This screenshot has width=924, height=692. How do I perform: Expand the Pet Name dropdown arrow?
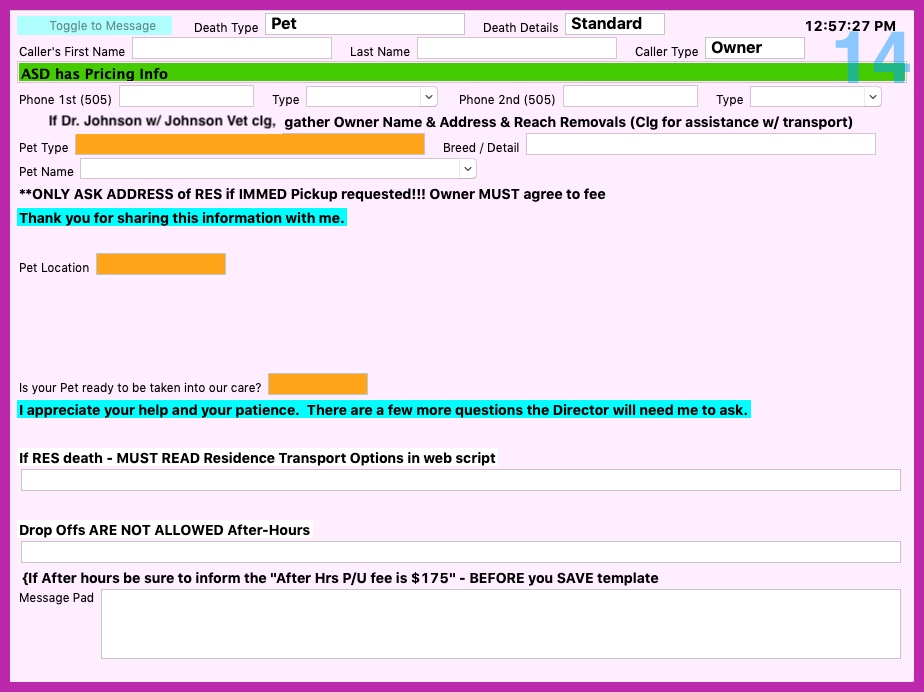(x=467, y=169)
